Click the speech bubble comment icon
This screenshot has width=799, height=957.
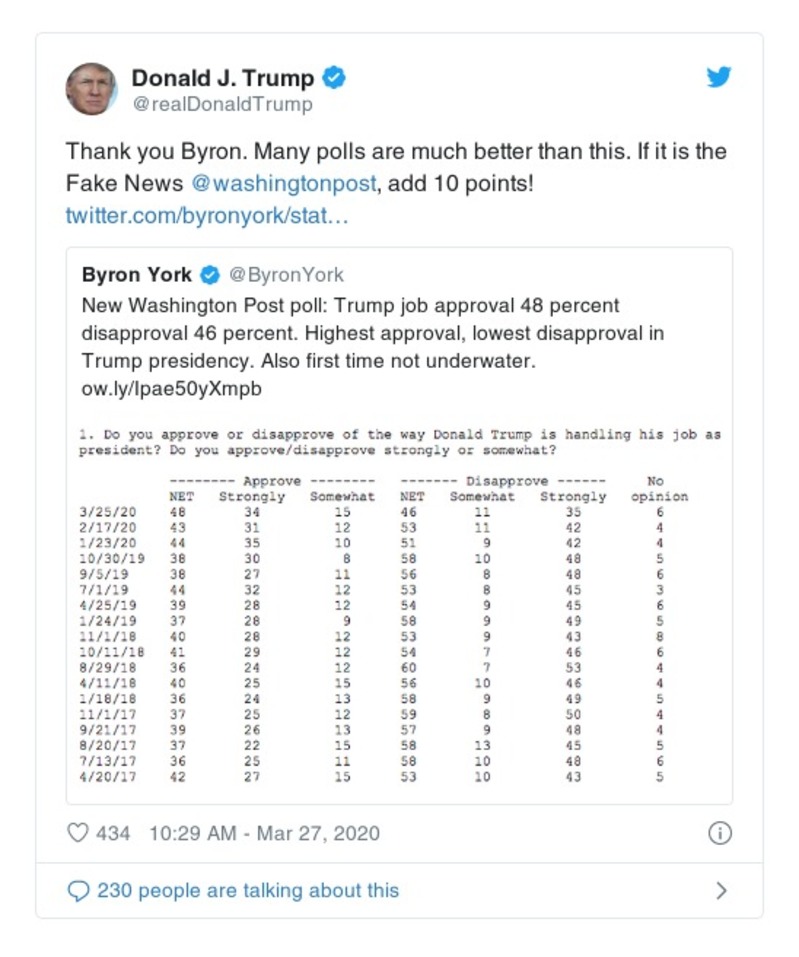(78, 889)
